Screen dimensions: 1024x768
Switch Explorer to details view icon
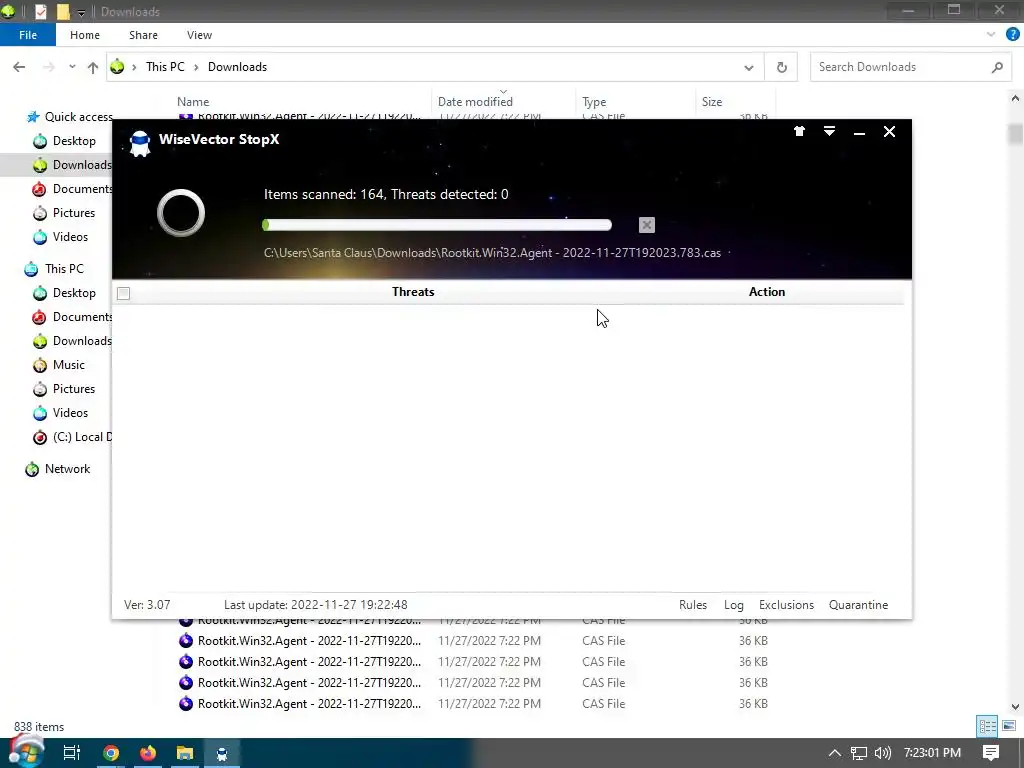987,726
